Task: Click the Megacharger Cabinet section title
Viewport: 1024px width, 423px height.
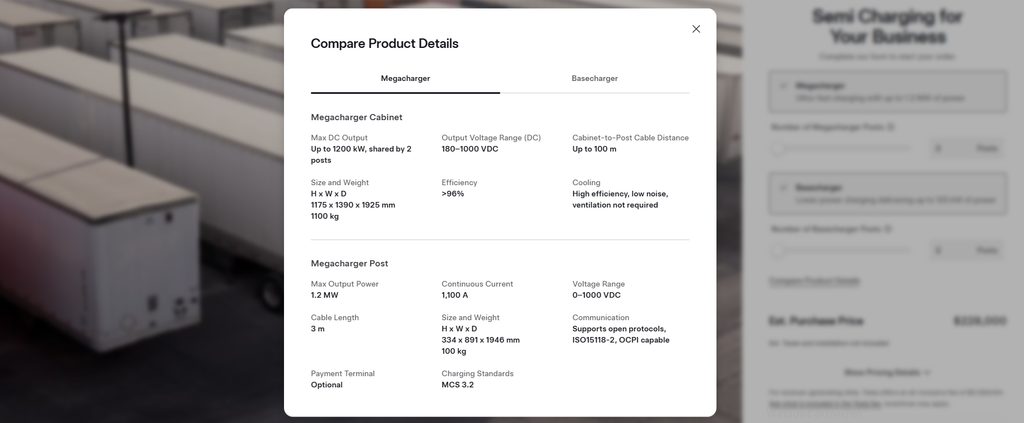Action: click(x=357, y=118)
